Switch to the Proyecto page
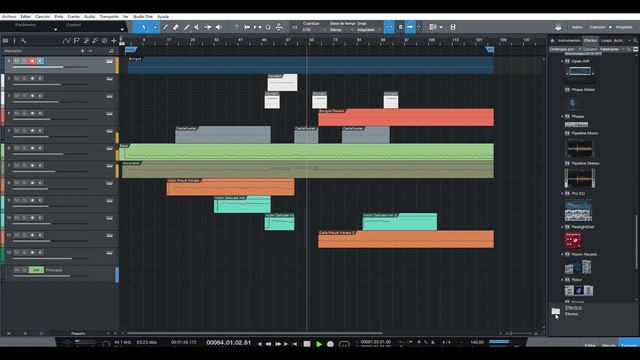 pos(624,27)
